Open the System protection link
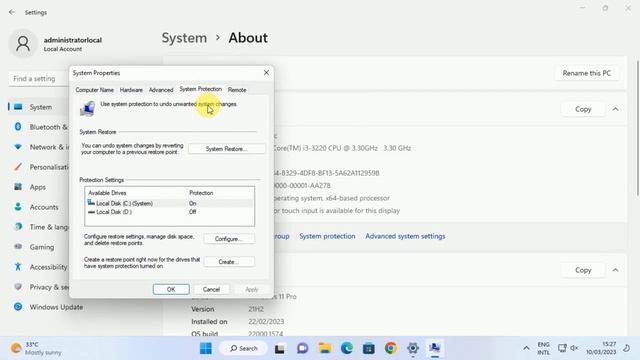The image size is (640, 360). point(327,236)
